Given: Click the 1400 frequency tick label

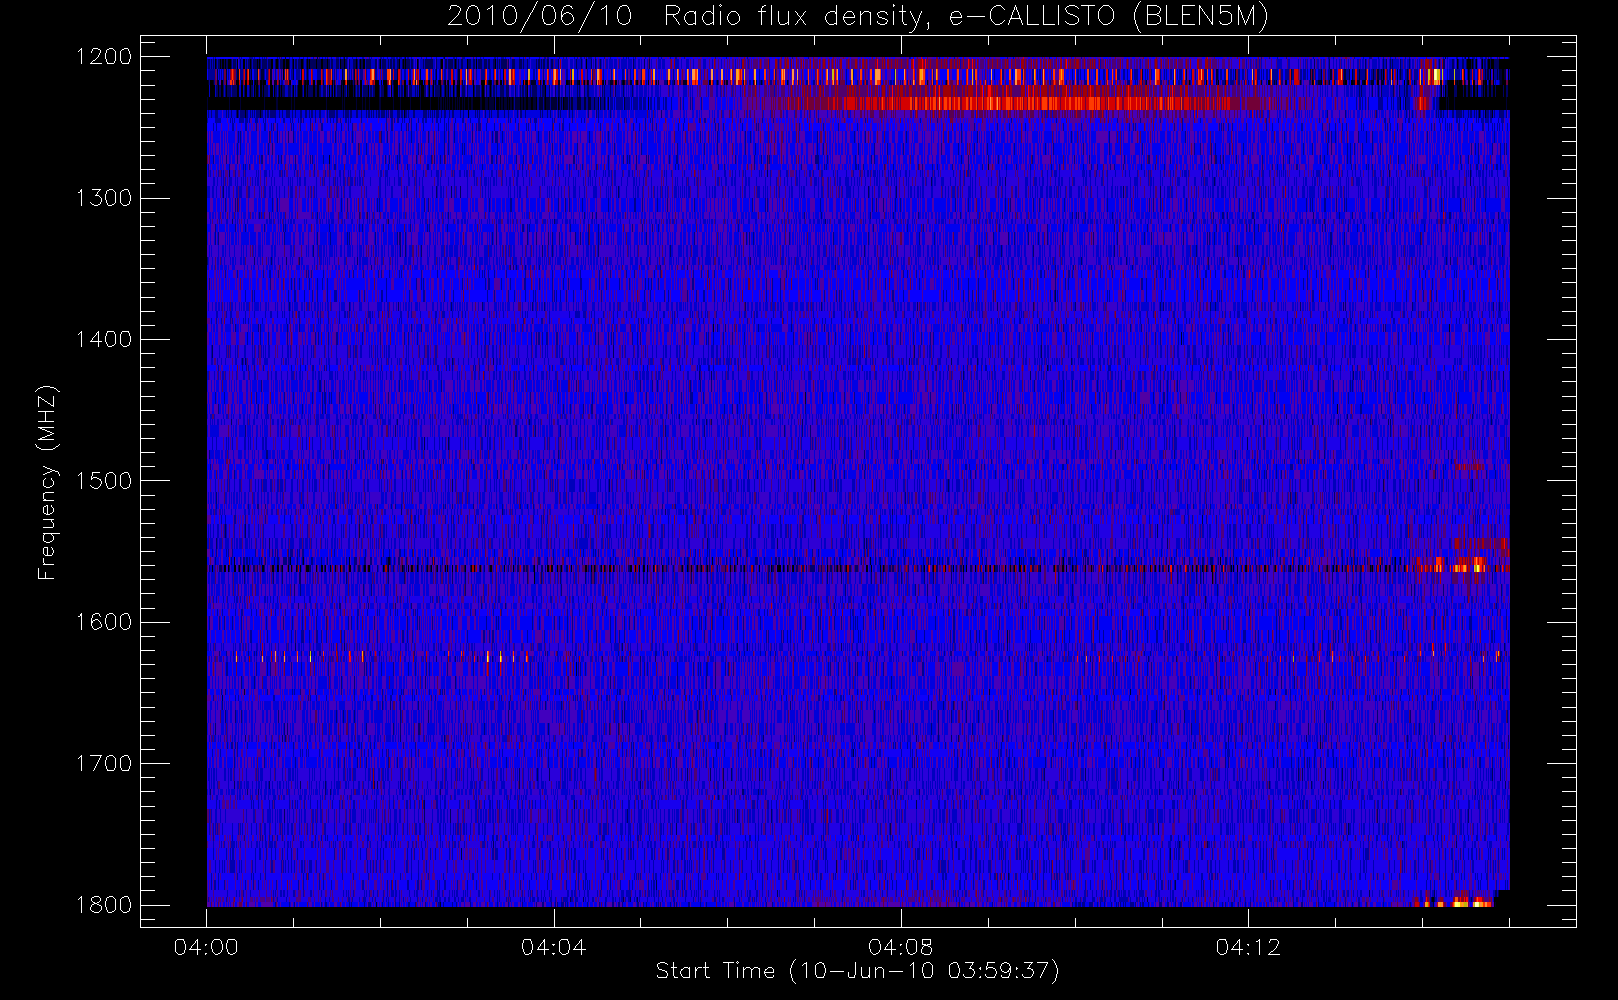Looking at the screenshot, I should click(x=104, y=339).
